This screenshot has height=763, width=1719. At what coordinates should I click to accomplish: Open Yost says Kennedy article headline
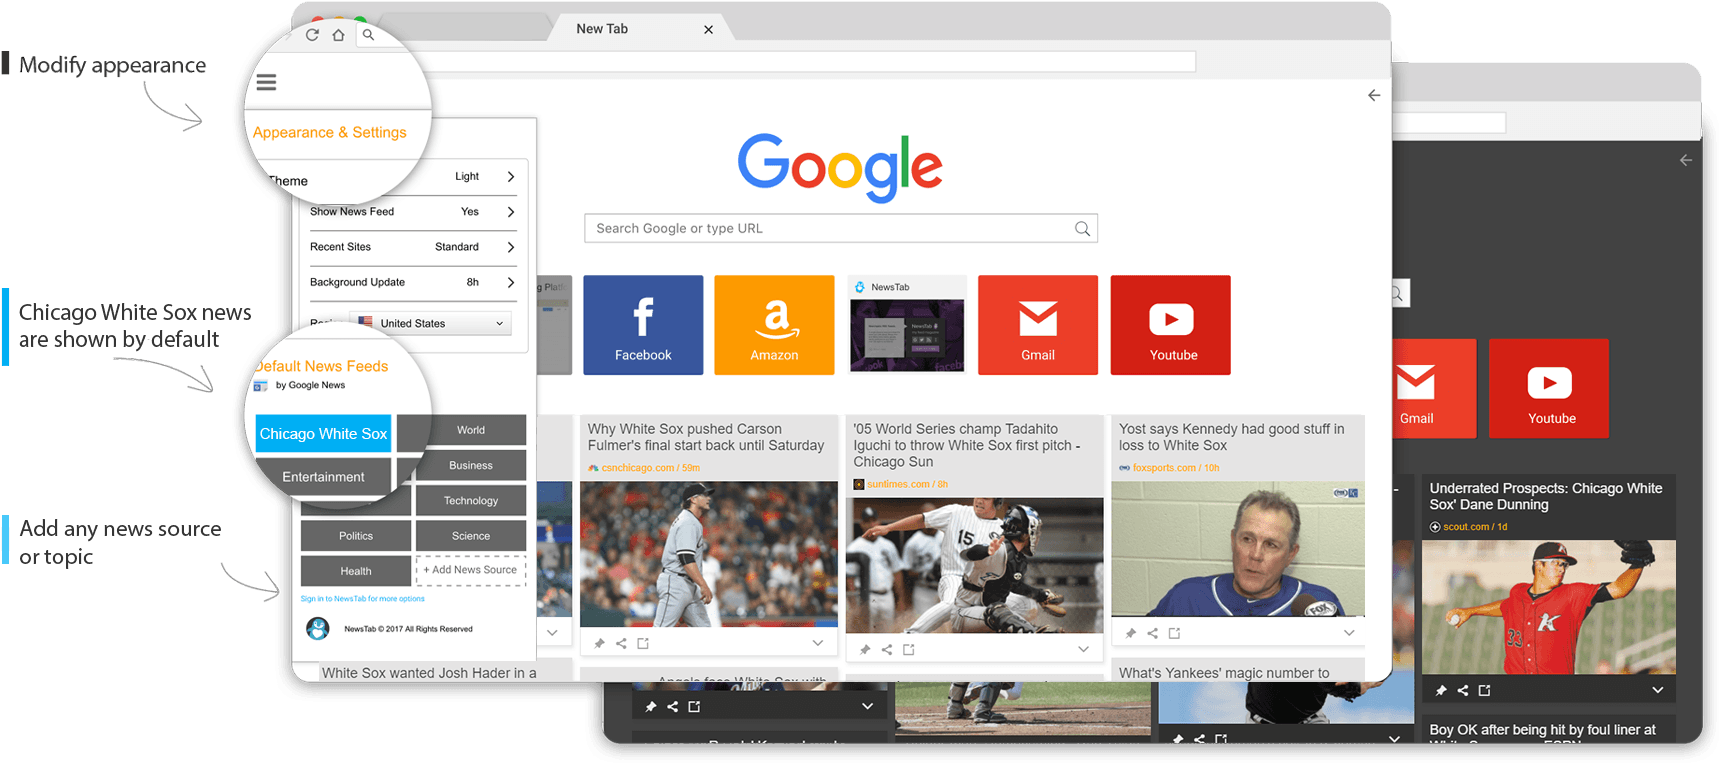tap(1231, 437)
